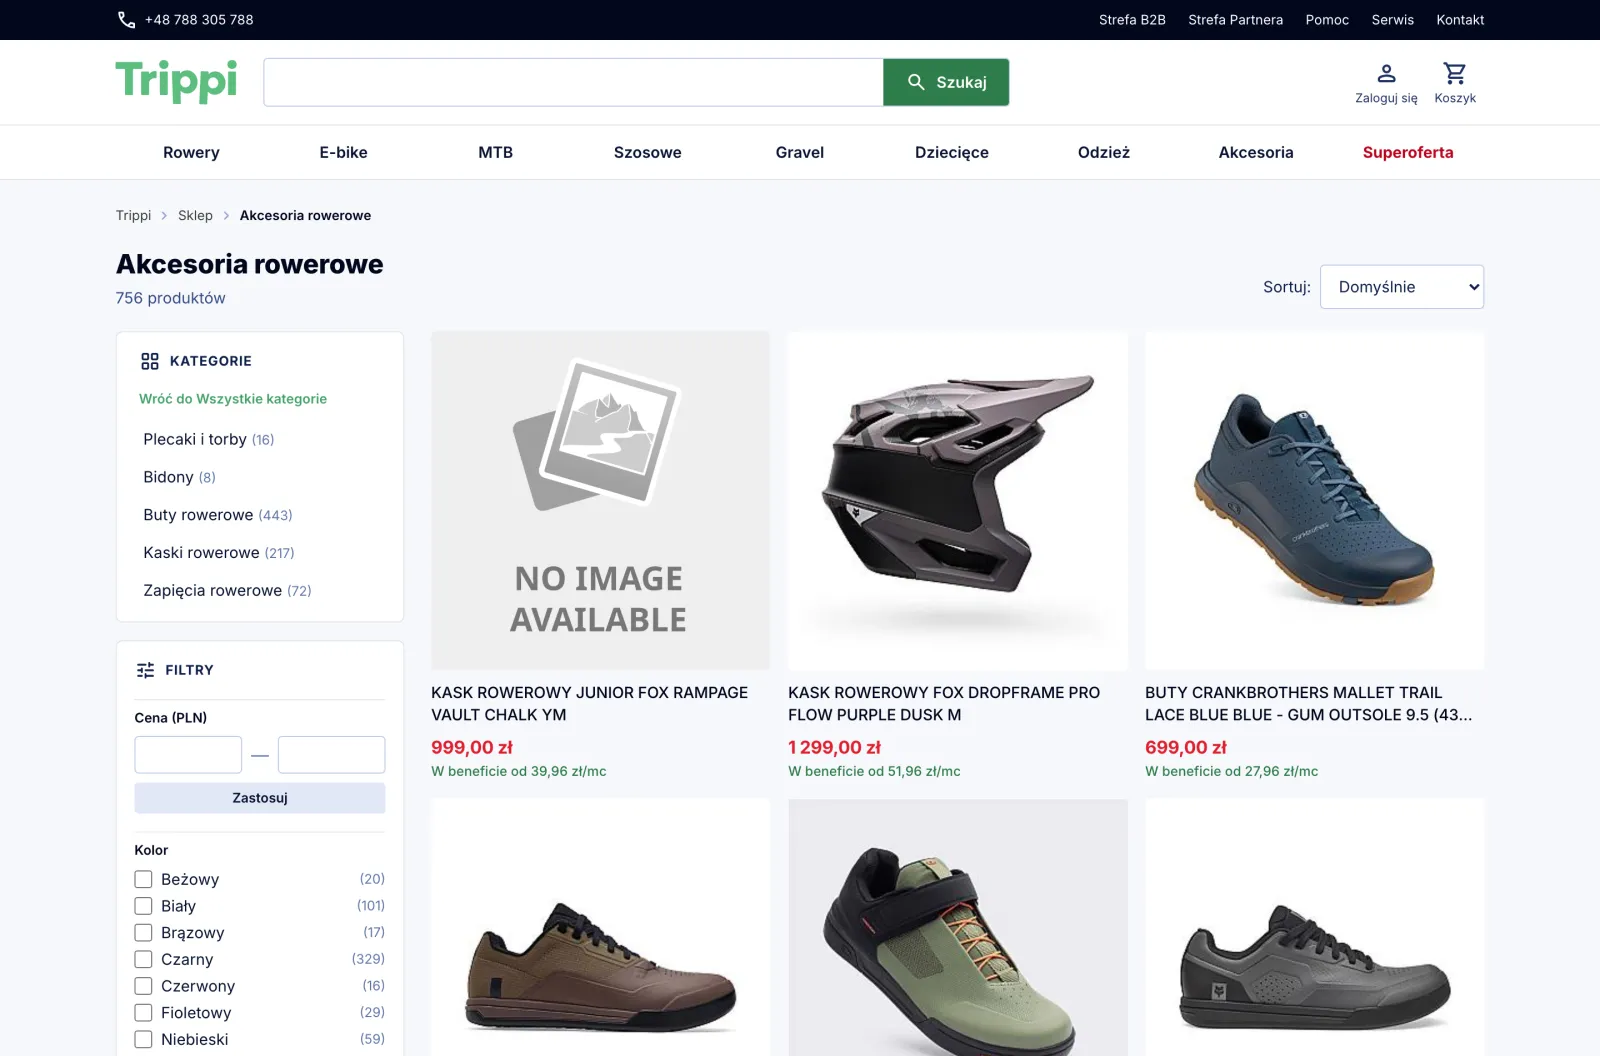
Task: Follow the Wróć do Wszystkie kategorie link
Action: [x=233, y=399]
